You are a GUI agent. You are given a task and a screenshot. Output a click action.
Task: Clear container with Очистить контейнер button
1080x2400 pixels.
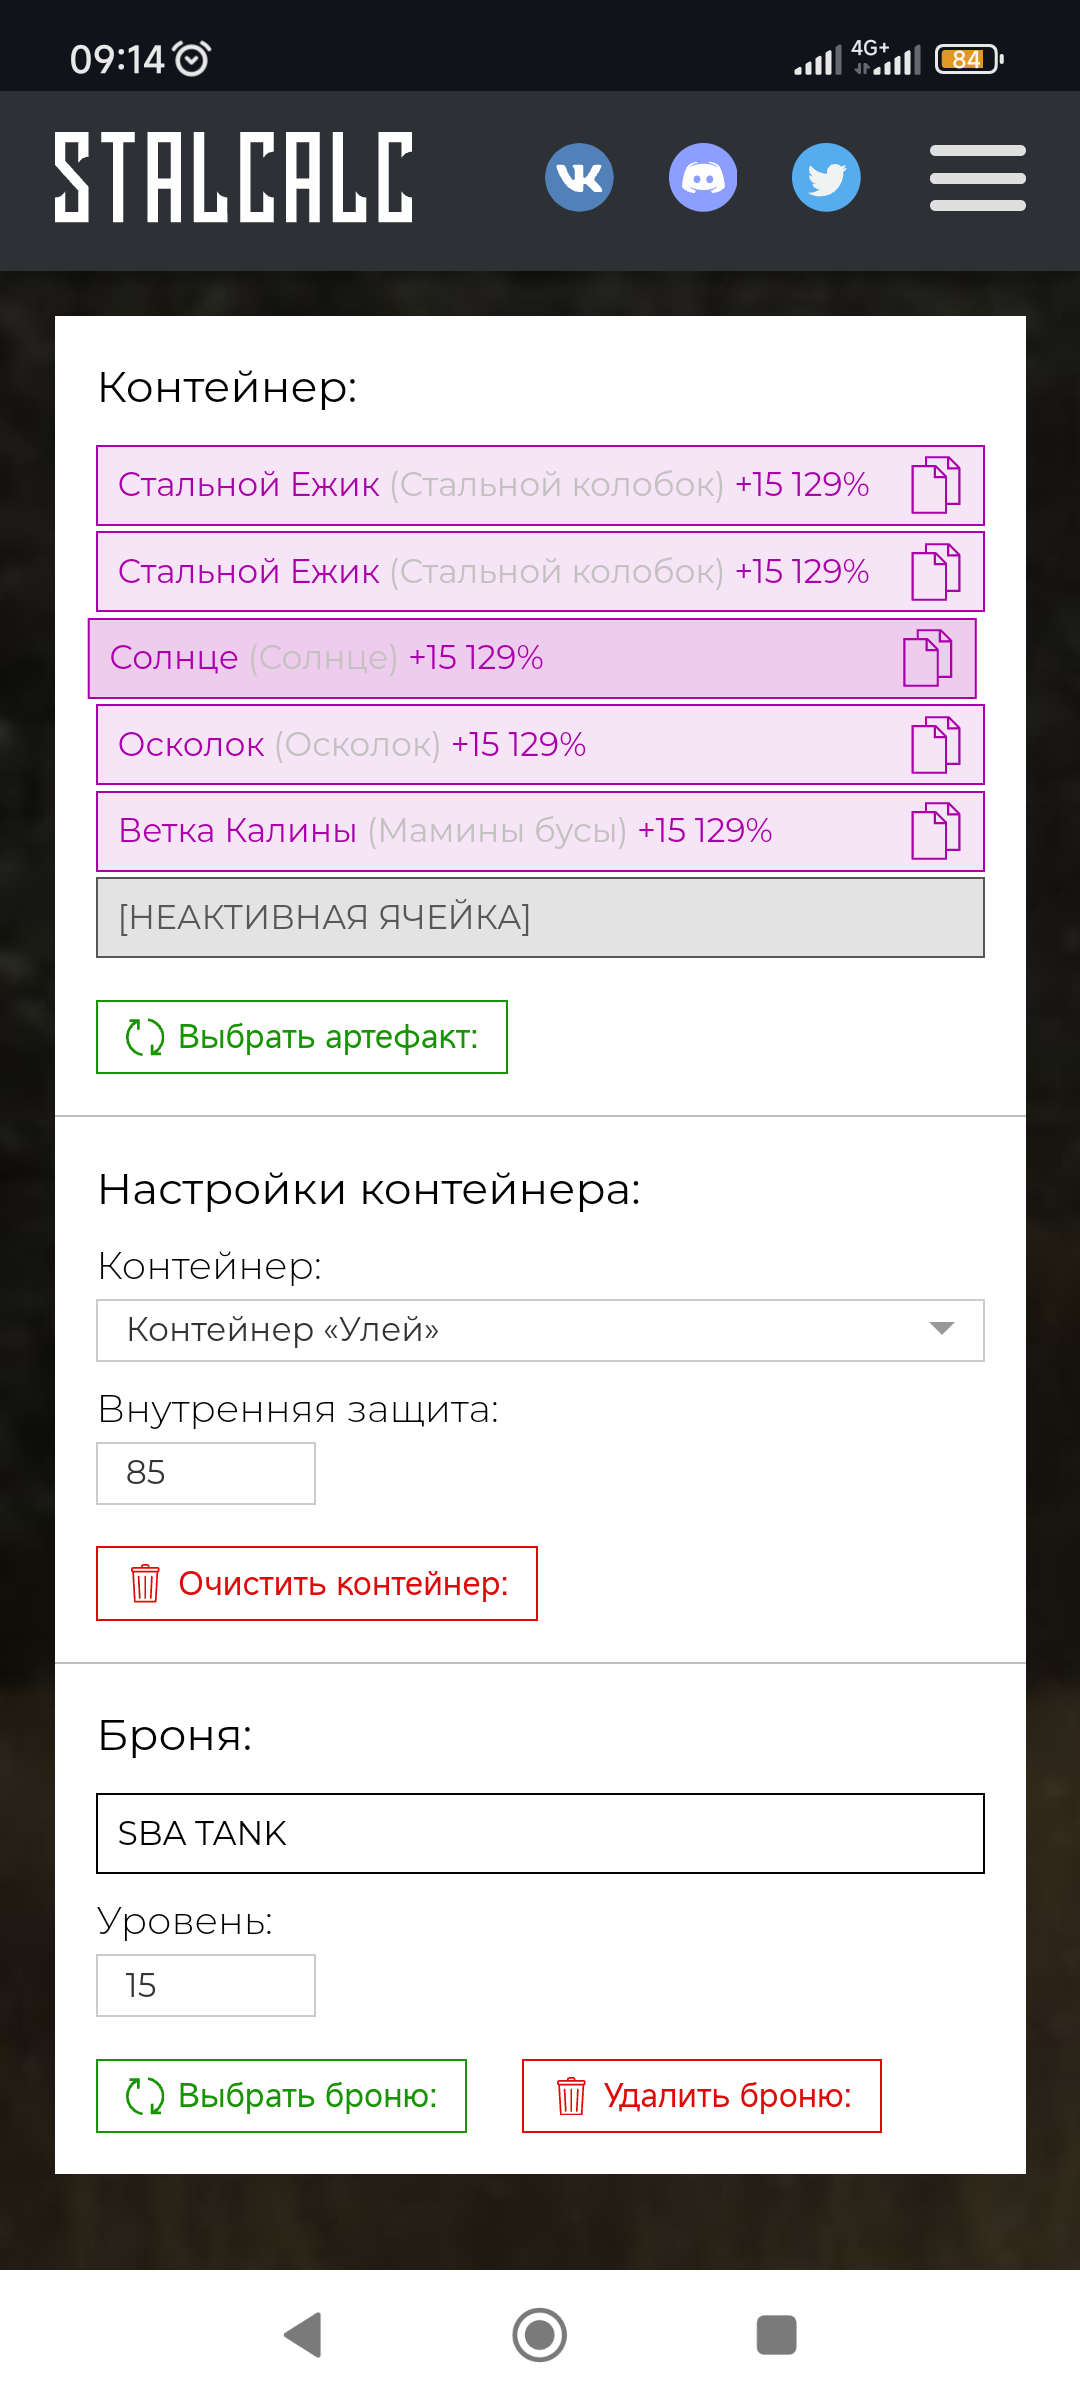coord(317,1584)
